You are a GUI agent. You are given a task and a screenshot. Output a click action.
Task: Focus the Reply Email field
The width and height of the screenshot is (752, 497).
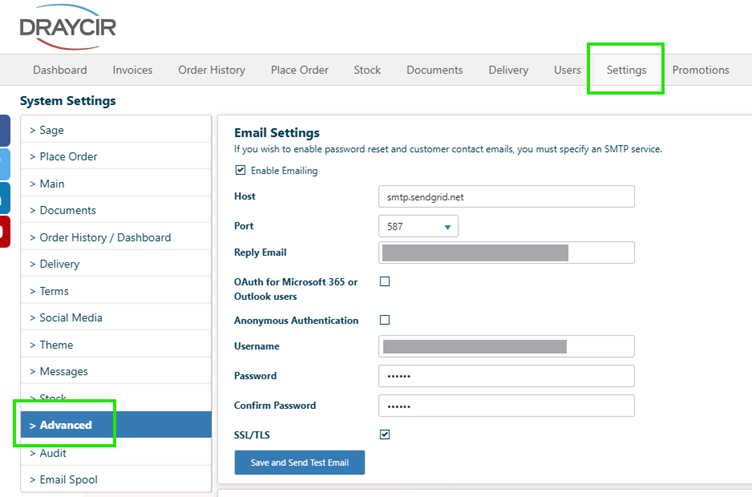506,253
